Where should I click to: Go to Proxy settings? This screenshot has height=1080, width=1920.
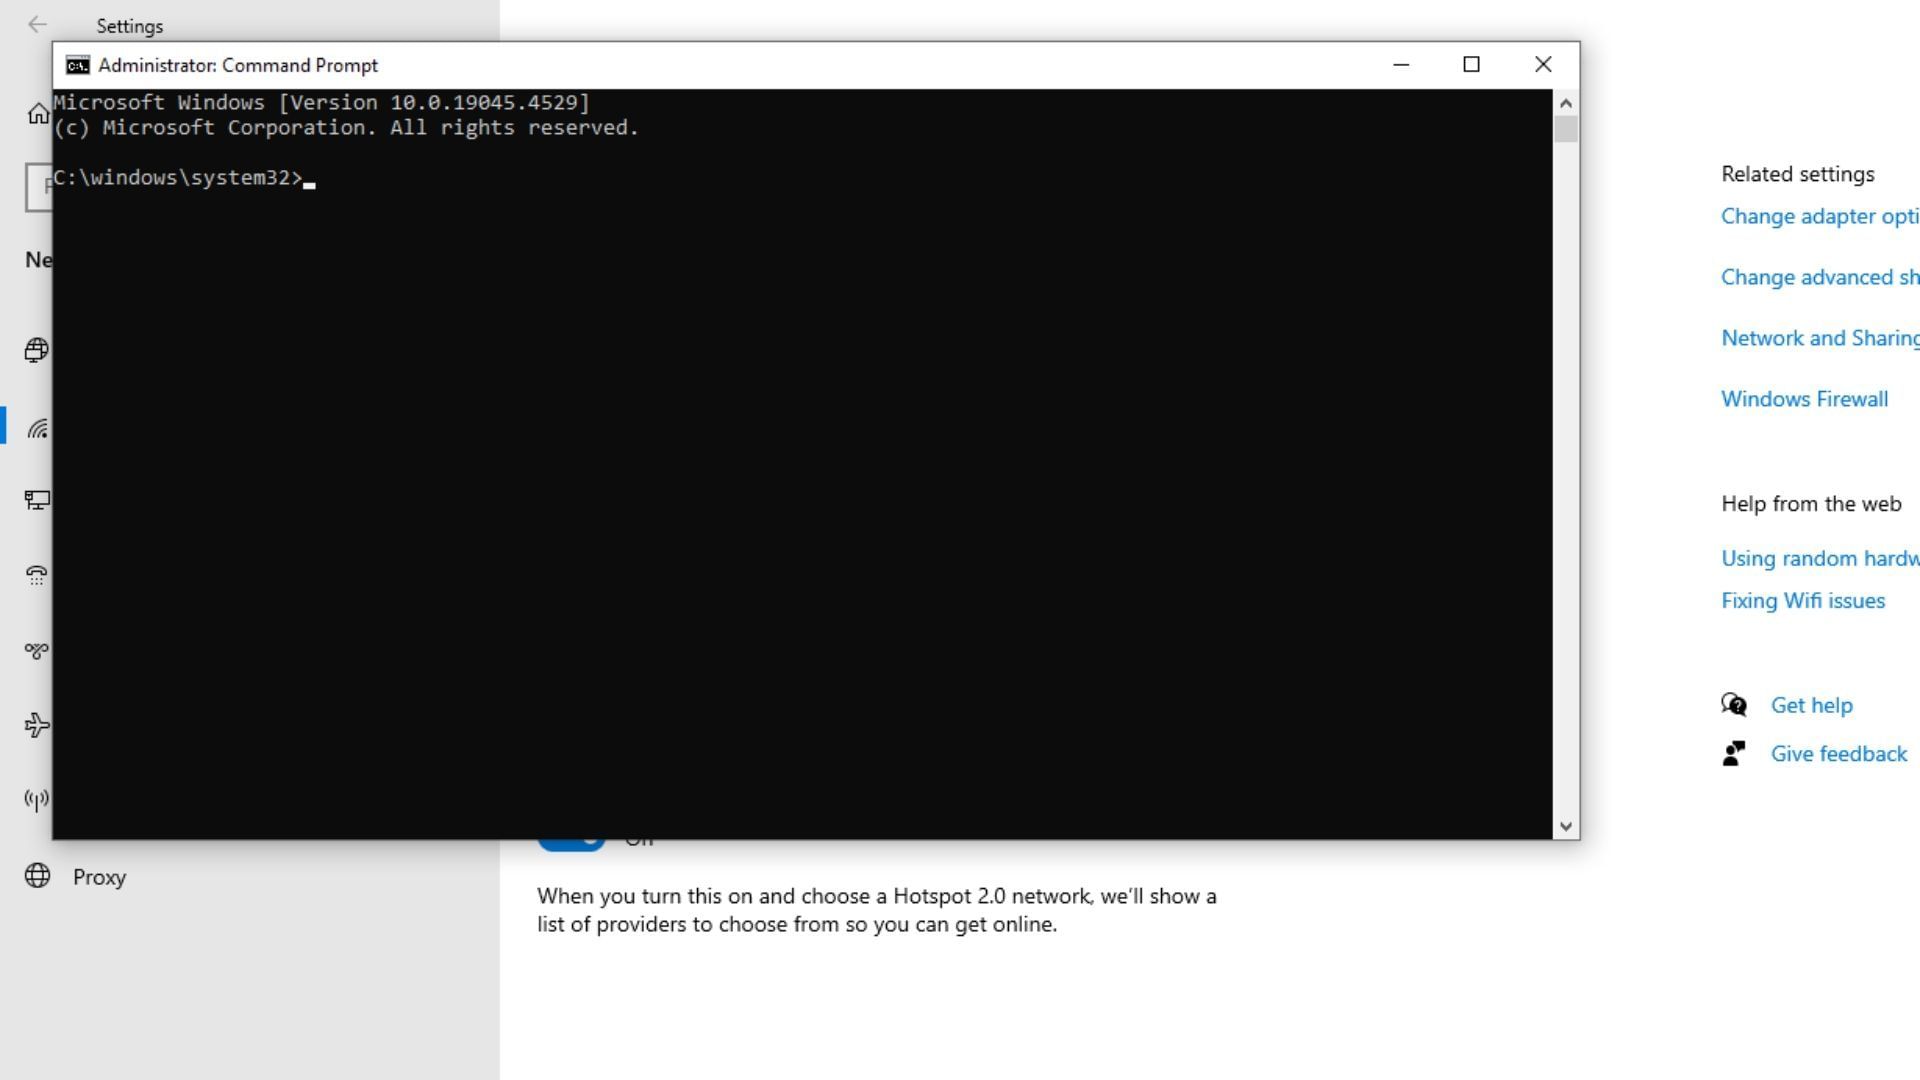click(x=98, y=877)
